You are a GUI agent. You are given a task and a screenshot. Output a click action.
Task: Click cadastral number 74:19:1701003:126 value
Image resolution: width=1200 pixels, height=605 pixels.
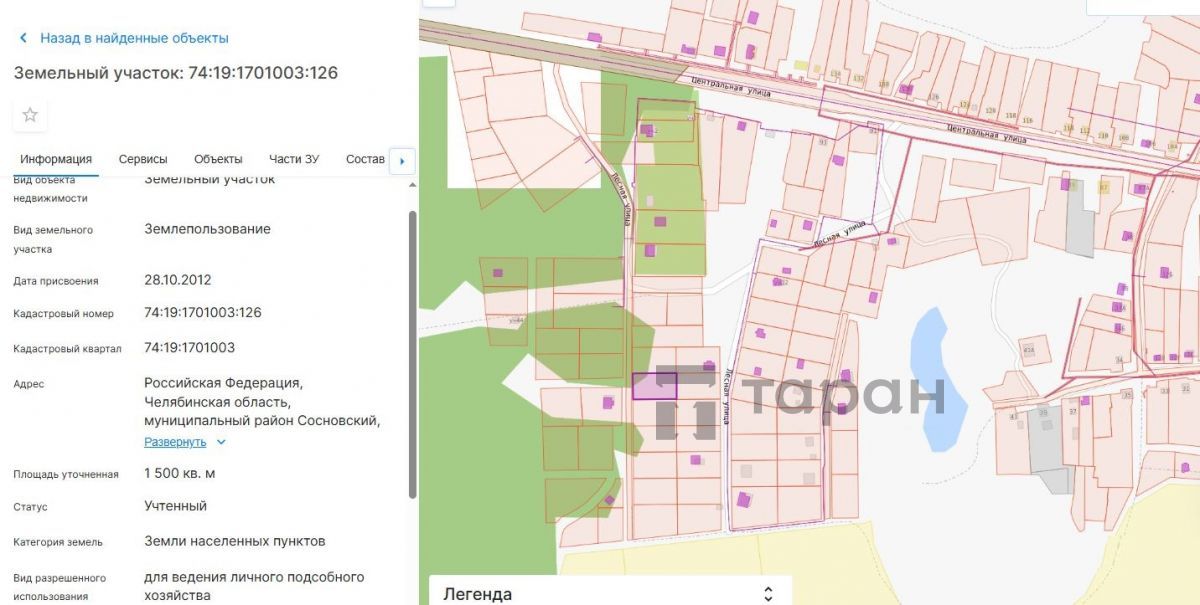pos(203,312)
